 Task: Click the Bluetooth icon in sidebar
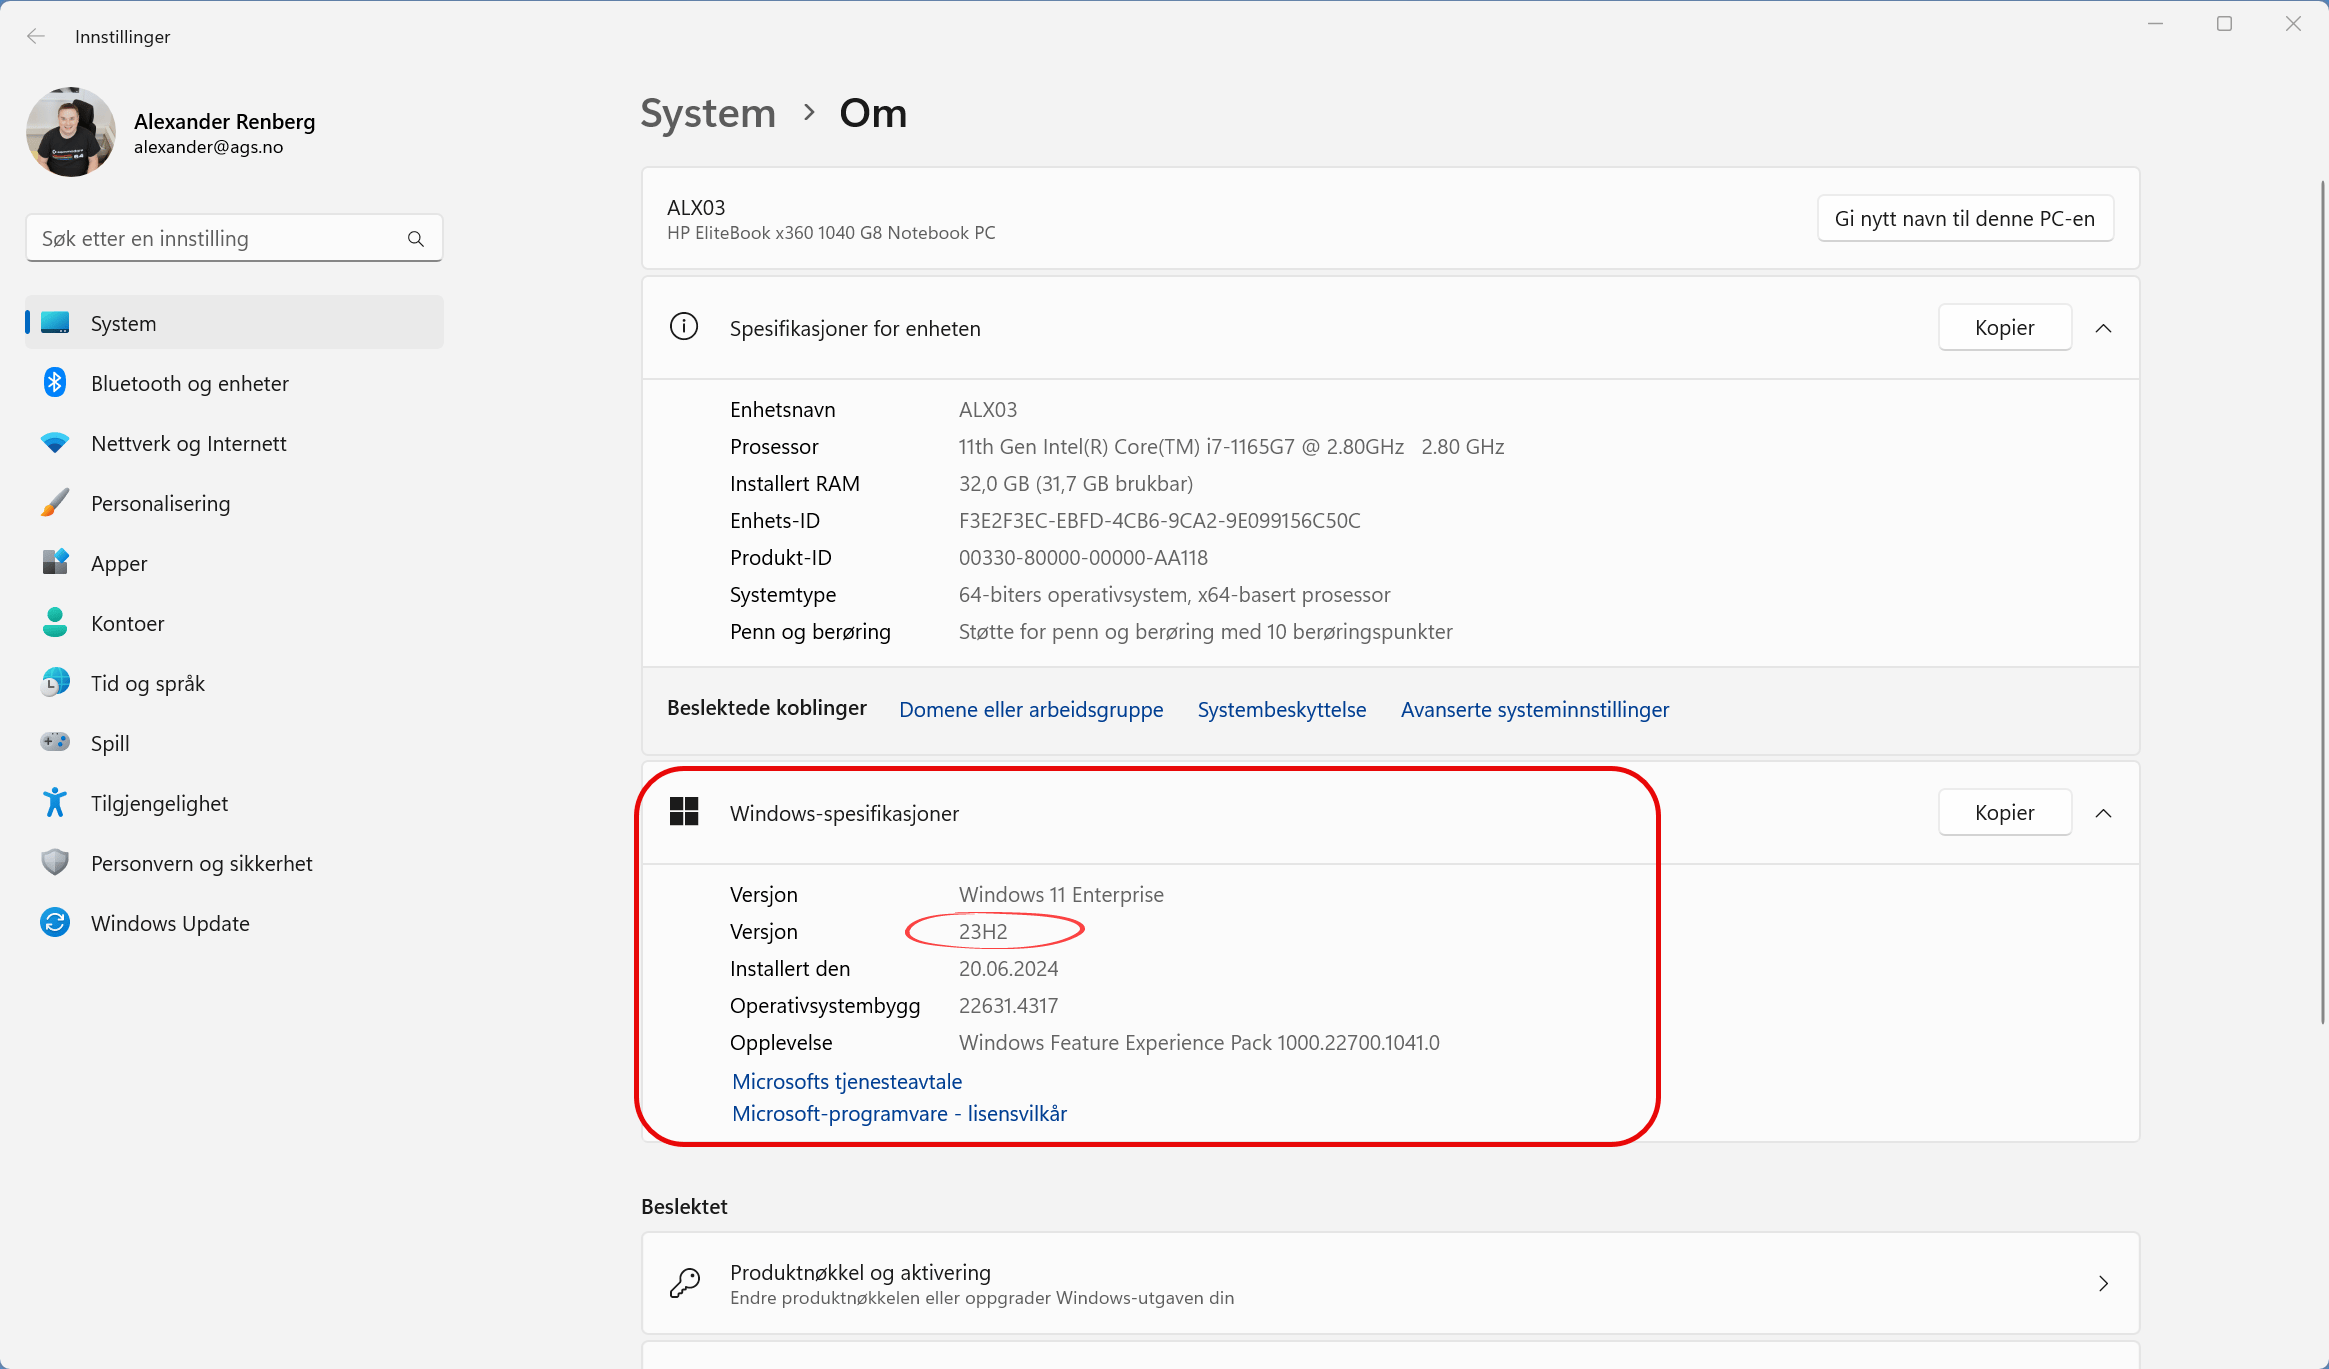click(55, 383)
